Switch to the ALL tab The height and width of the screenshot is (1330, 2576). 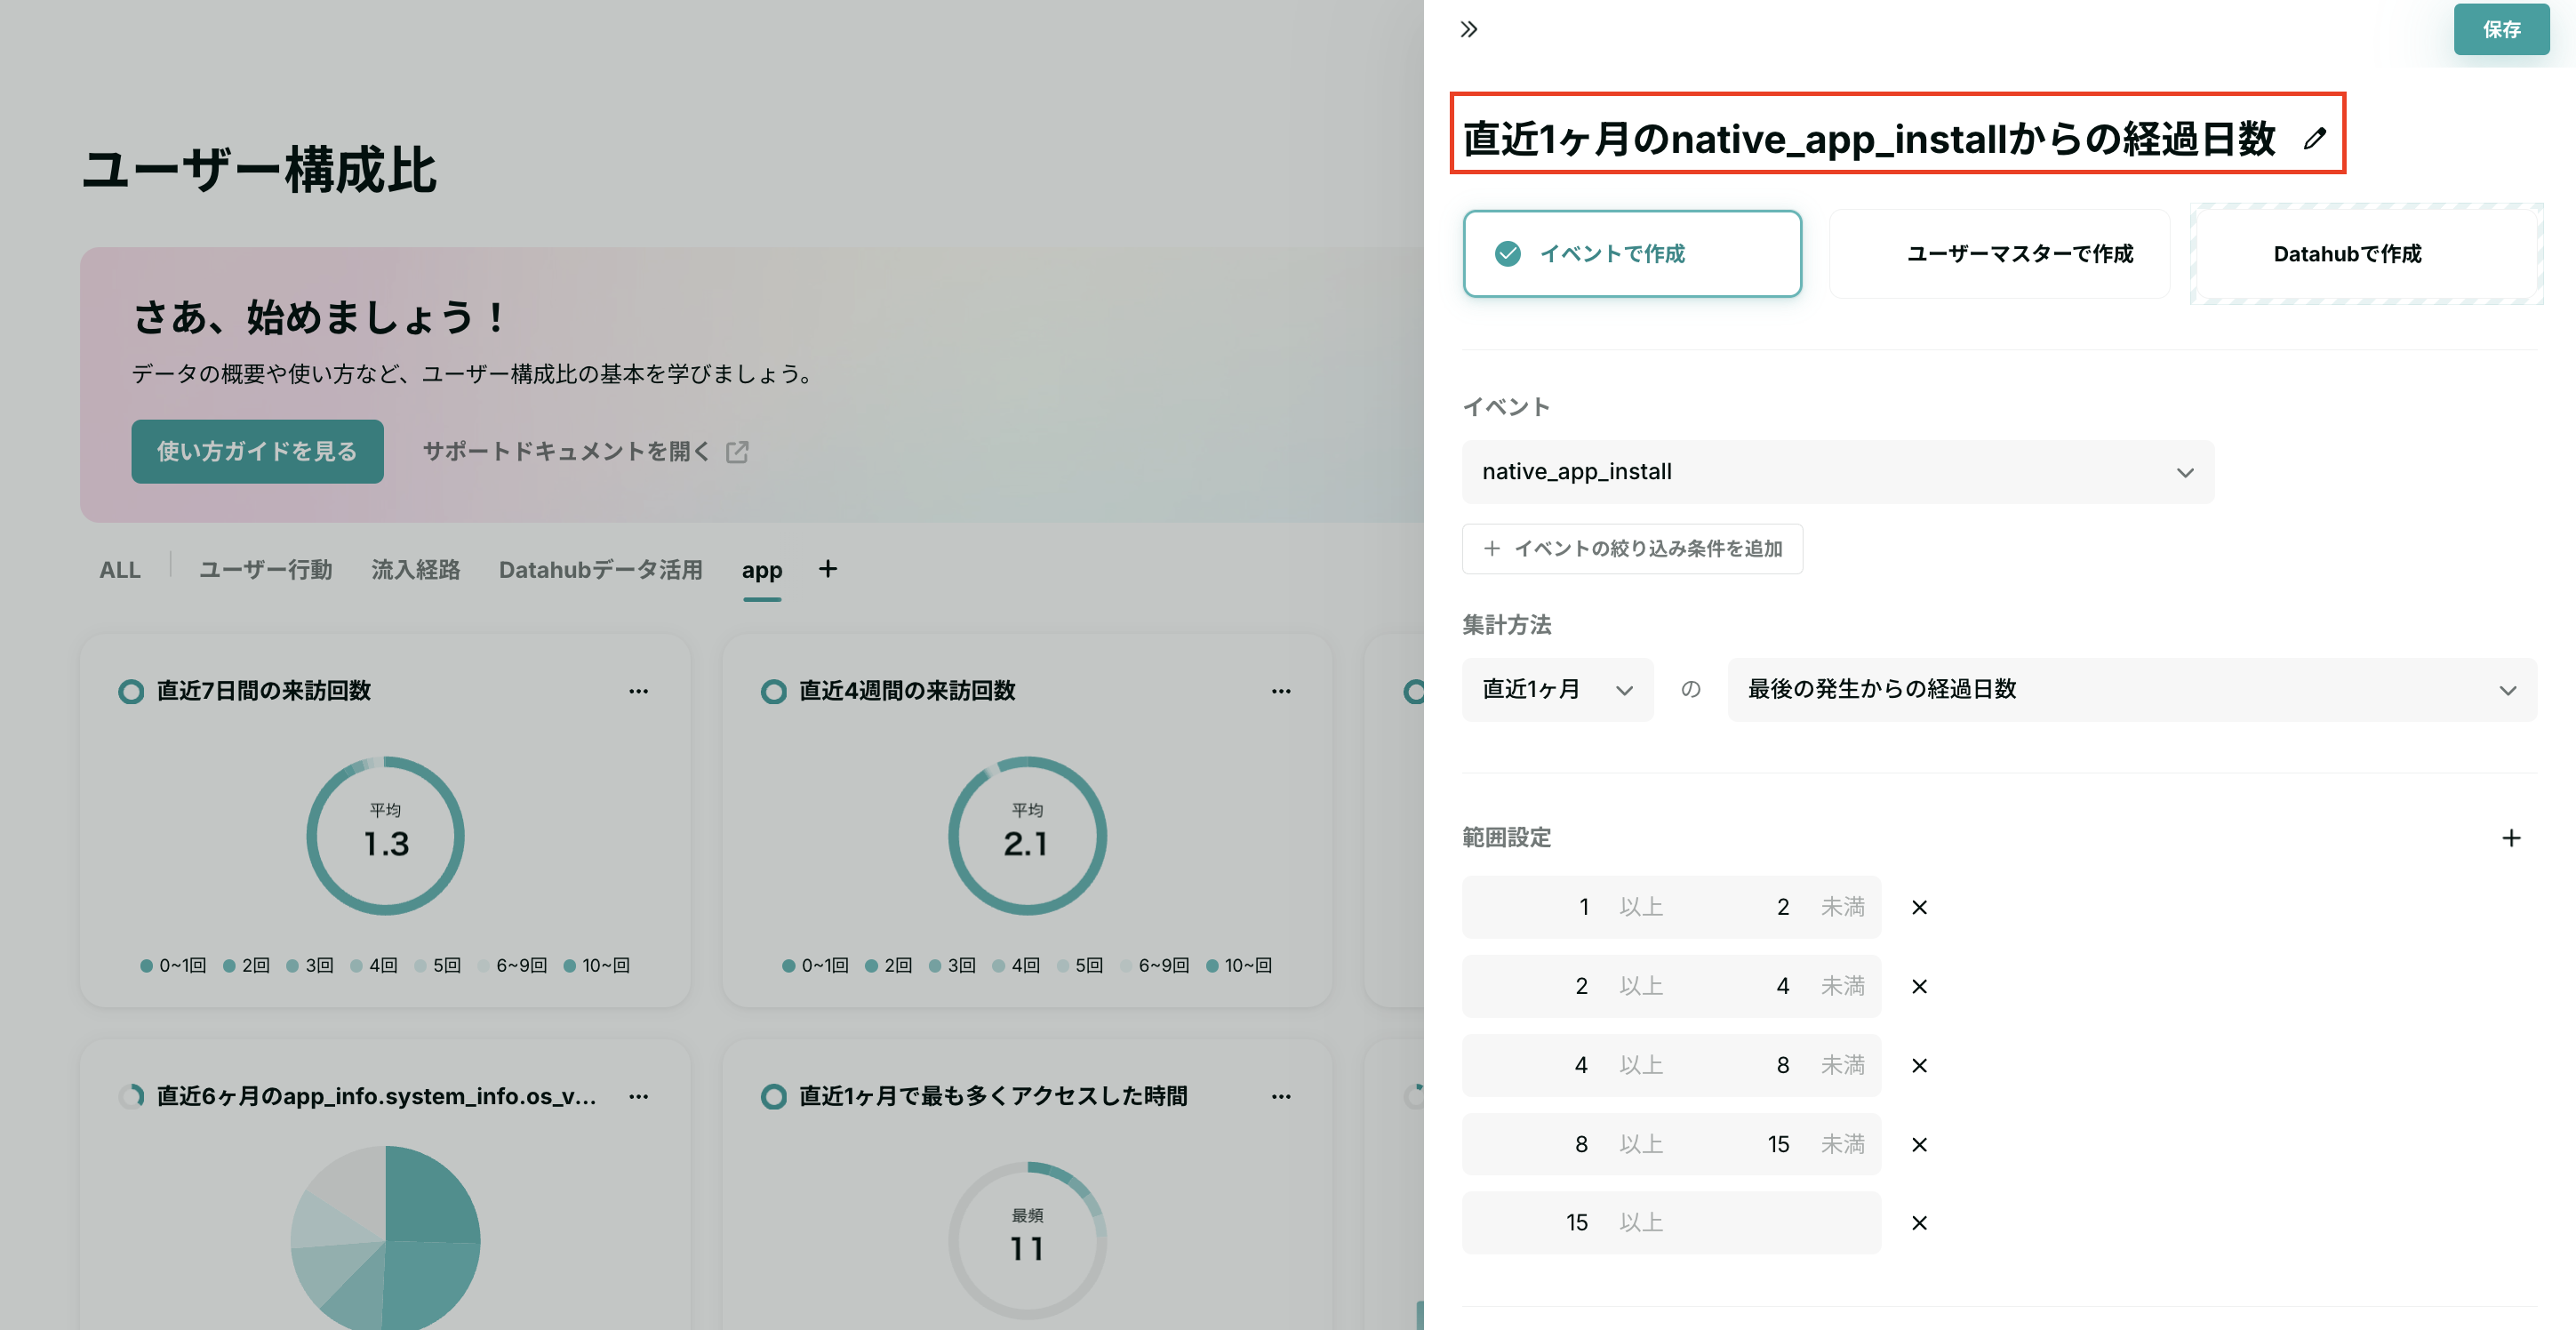coord(120,570)
